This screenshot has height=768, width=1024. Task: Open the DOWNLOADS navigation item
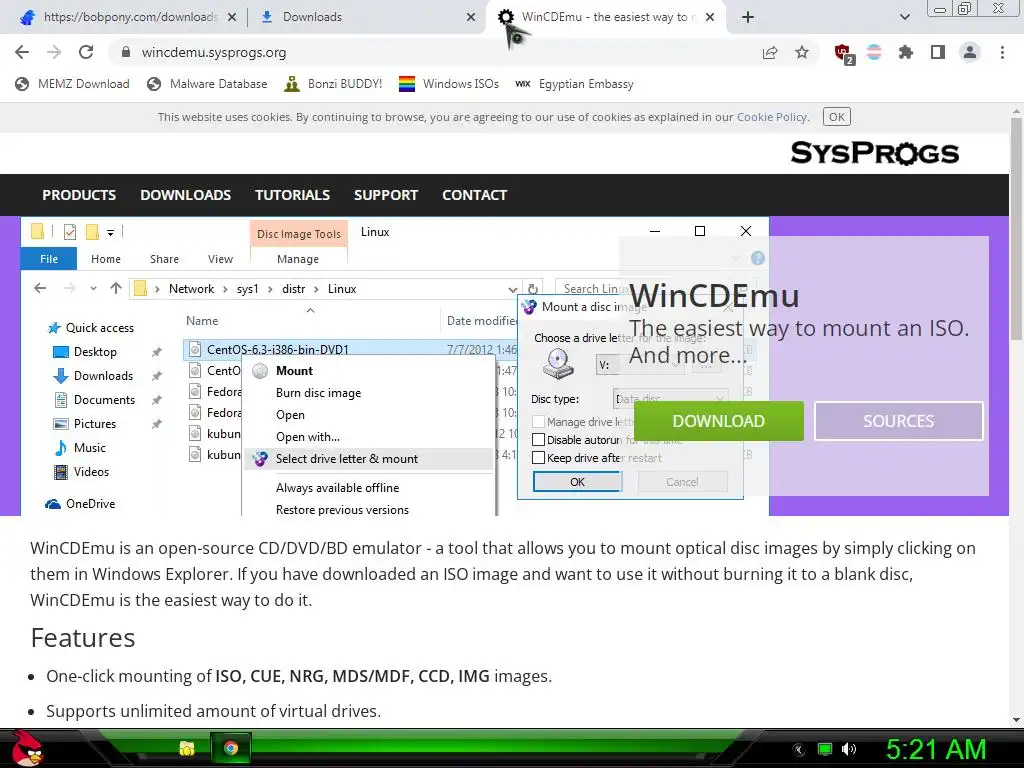[185, 195]
